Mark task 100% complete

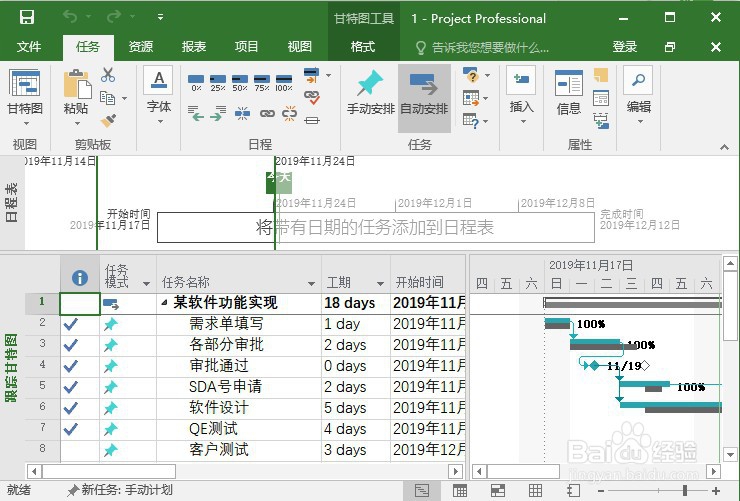(284, 83)
